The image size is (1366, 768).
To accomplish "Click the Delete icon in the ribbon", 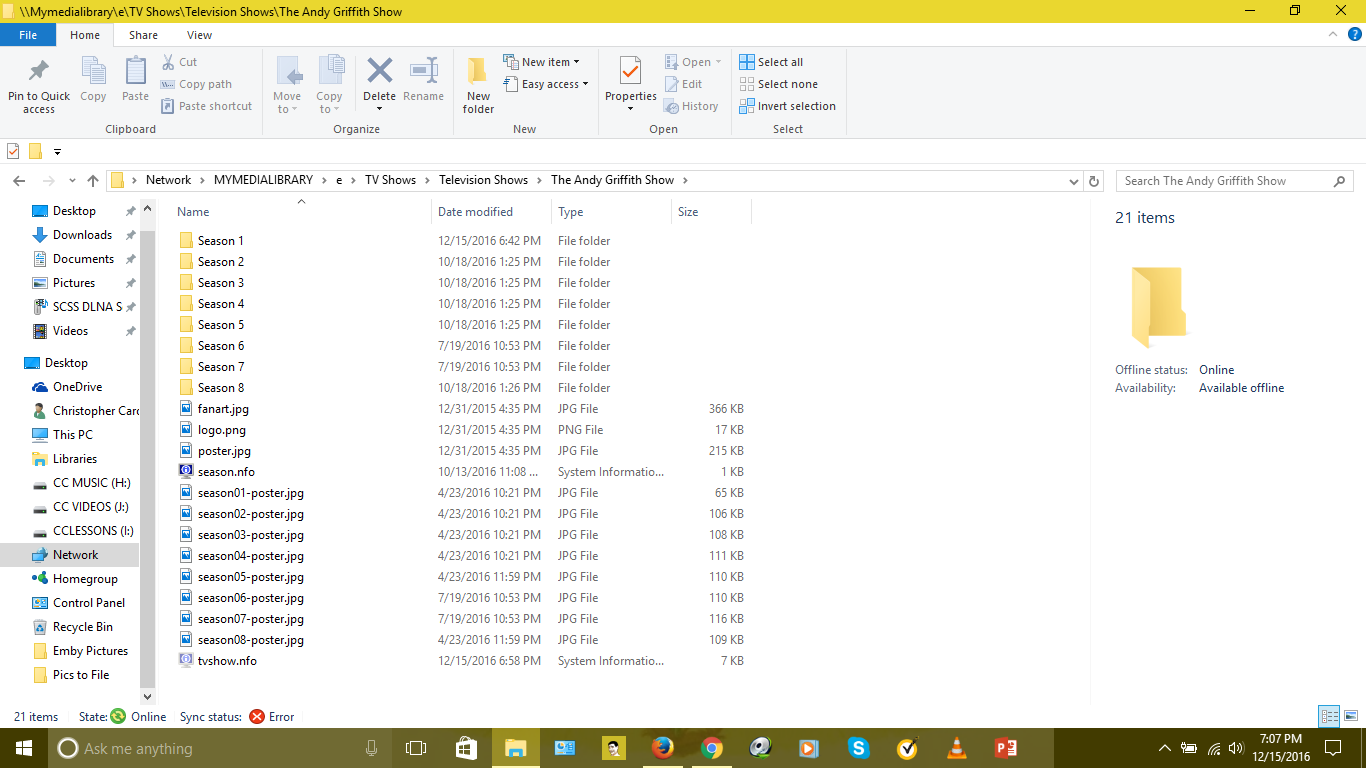I will (x=379, y=77).
